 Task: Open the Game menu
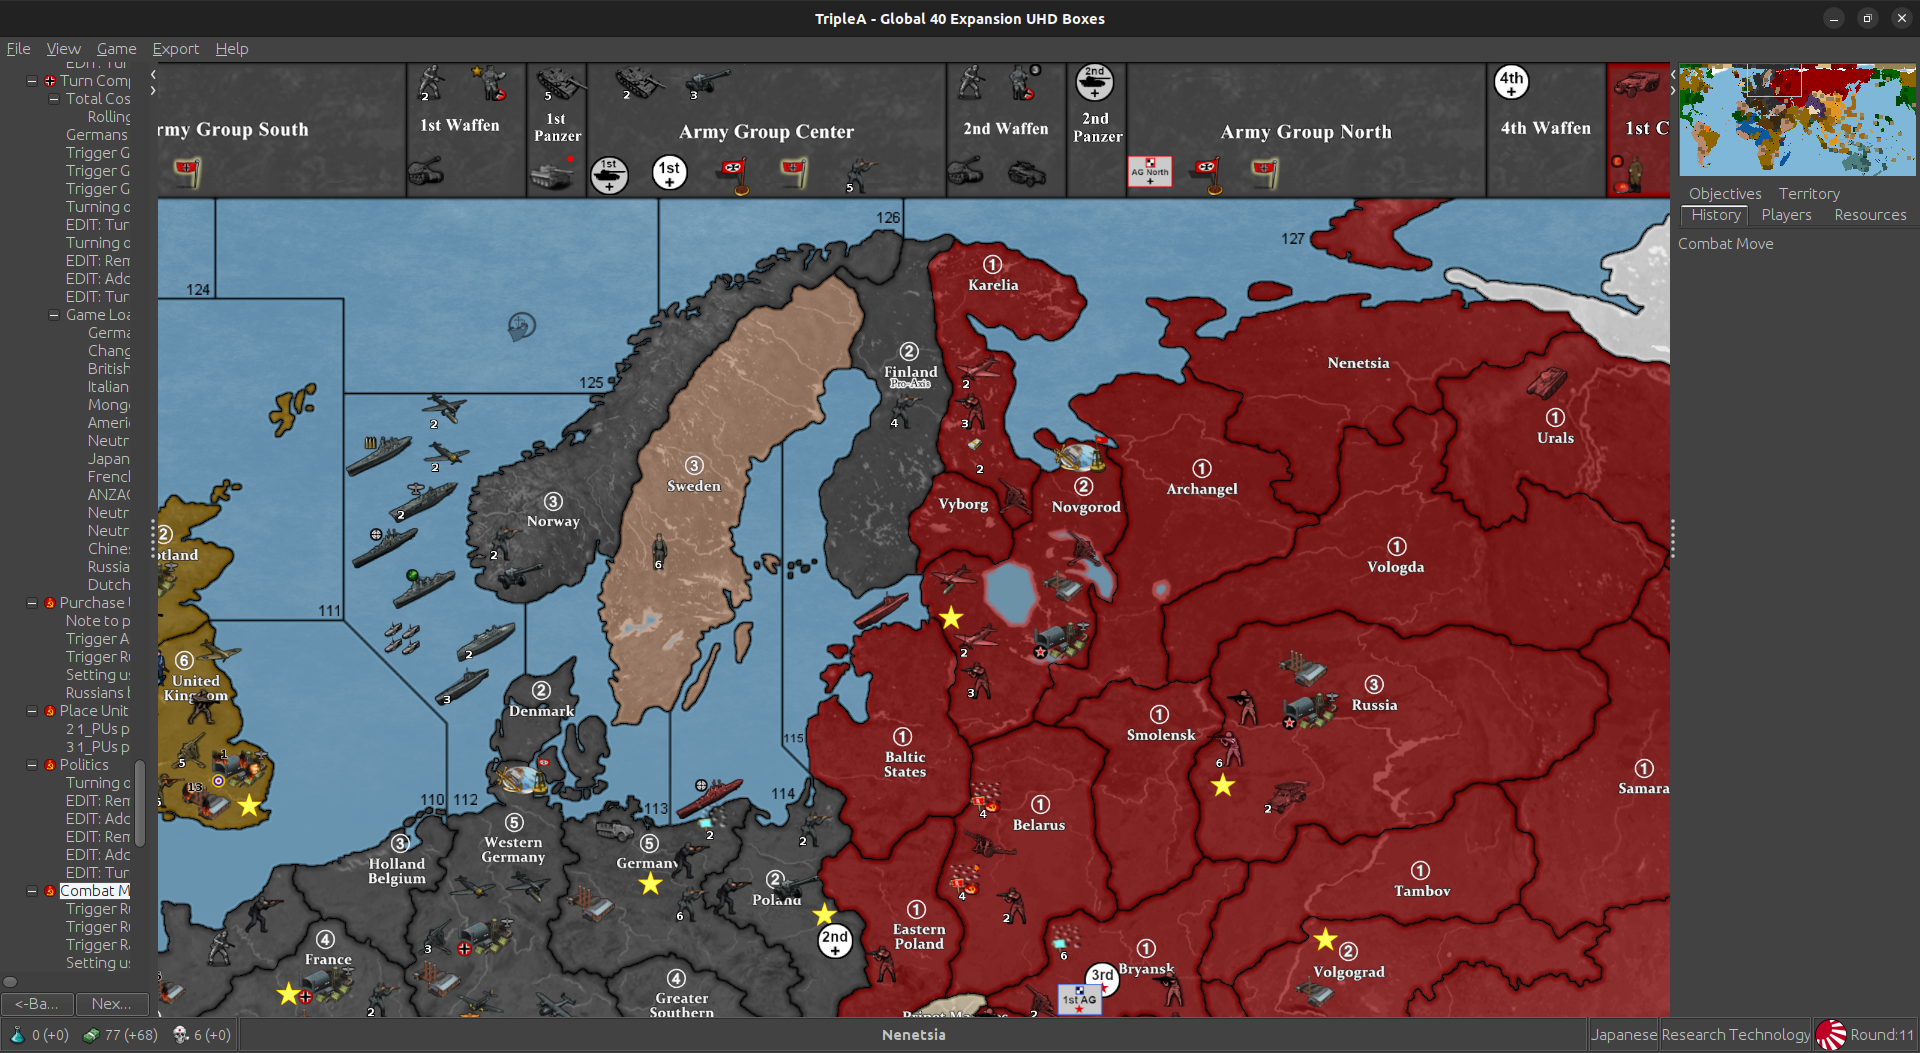point(116,48)
